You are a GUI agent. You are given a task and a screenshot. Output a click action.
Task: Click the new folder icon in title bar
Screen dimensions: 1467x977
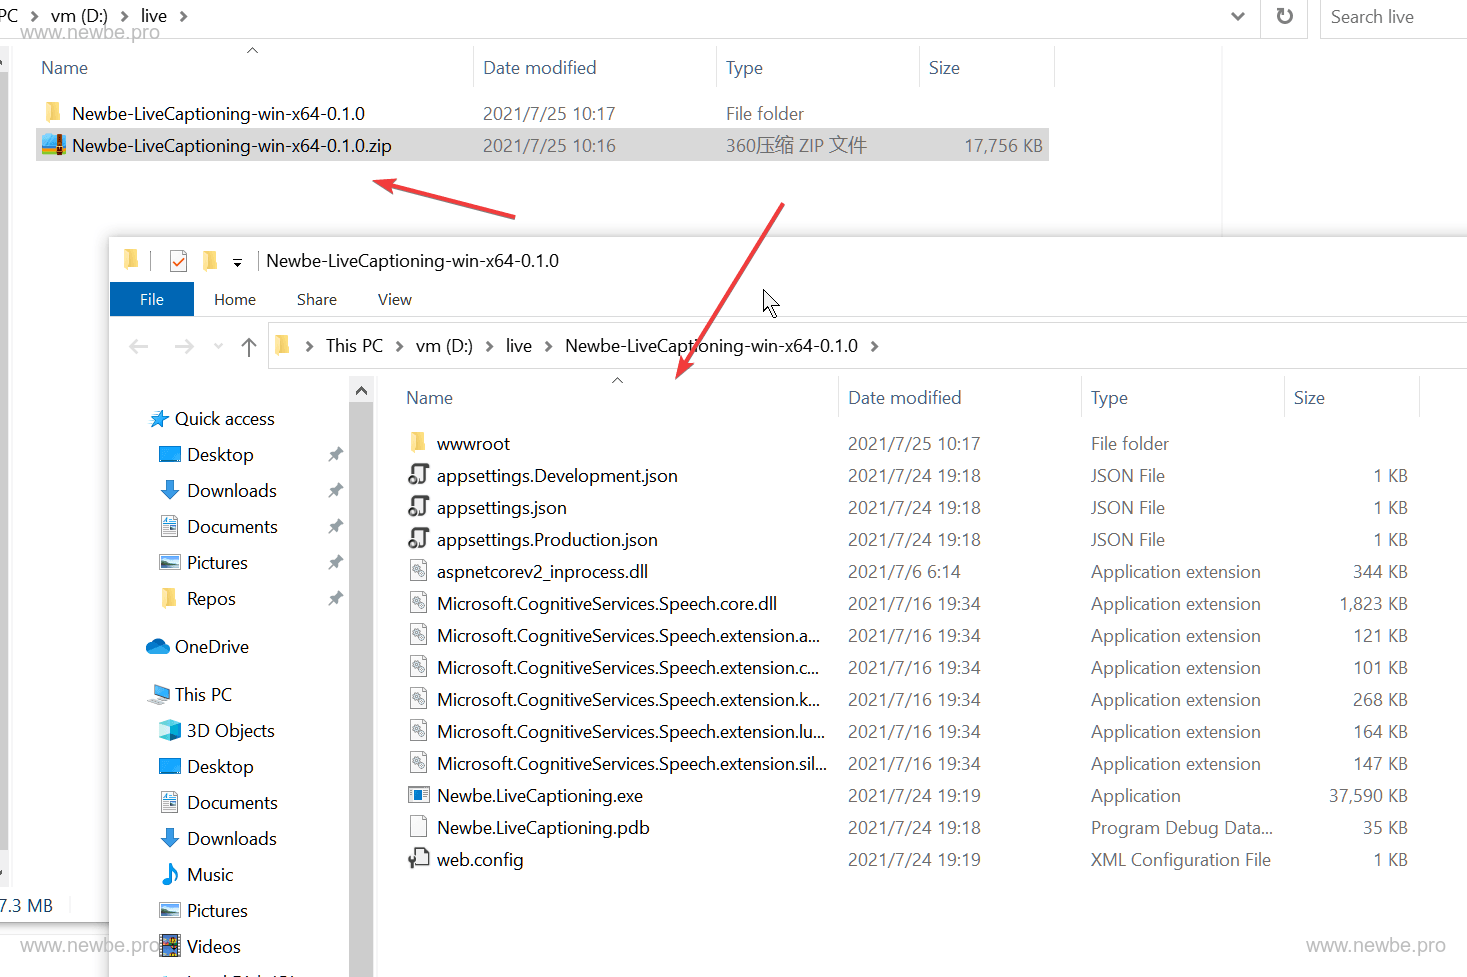coord(209,261)
